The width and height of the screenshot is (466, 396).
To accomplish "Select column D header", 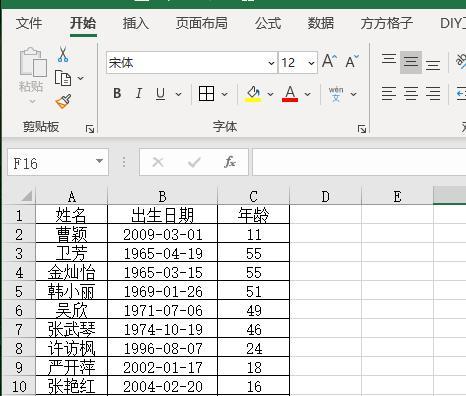I will 326,197.
